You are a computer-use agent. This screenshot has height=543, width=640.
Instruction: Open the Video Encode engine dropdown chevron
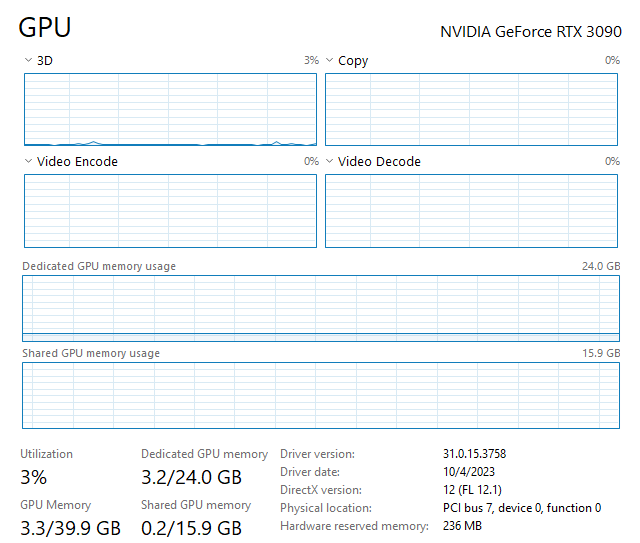tap(28, 162)
